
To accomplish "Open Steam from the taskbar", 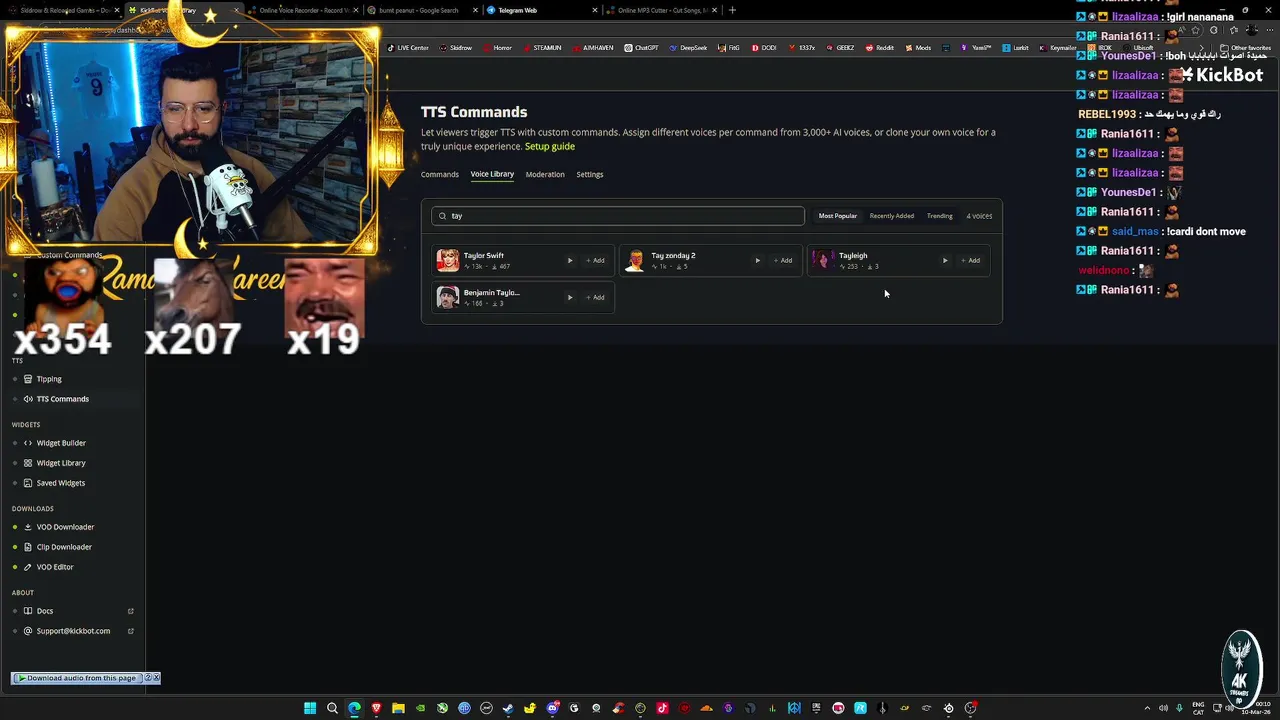I will tap(508, 708).
